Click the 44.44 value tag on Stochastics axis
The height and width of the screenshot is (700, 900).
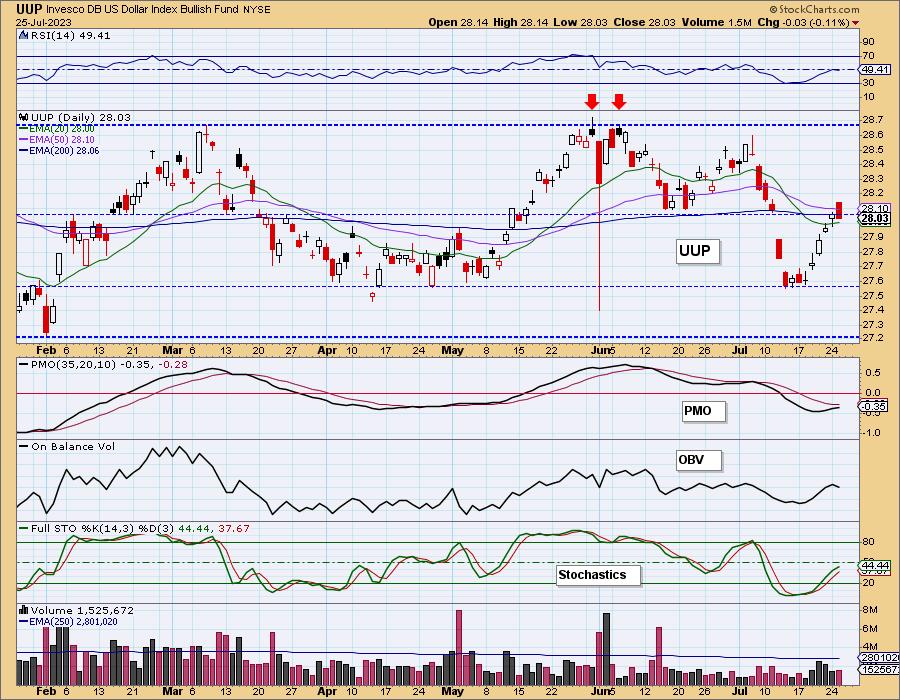(875, 565)
